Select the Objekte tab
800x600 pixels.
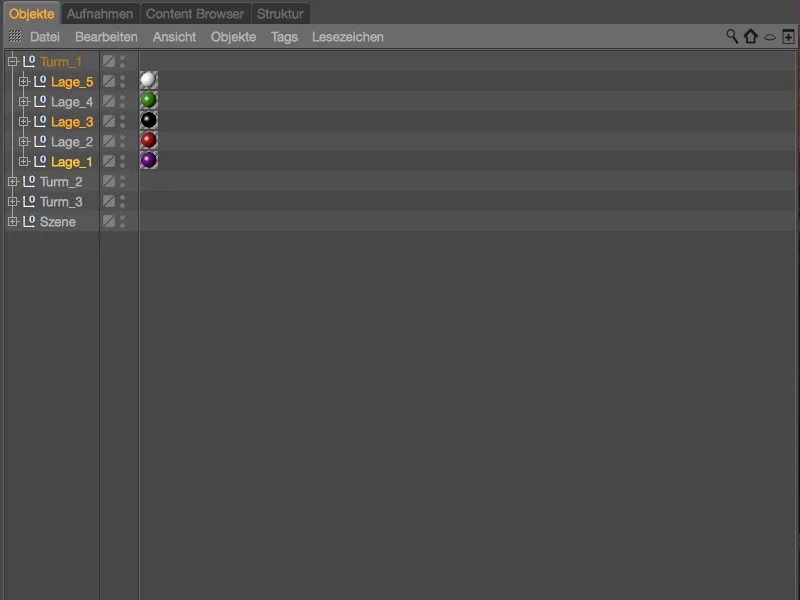32,14
